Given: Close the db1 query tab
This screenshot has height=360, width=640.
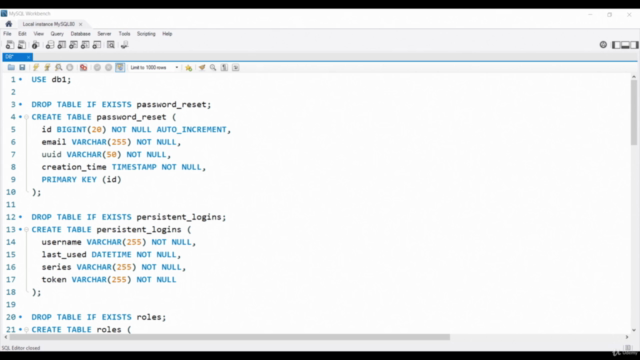Looking at the screenshot, I should tap(28, 57).
